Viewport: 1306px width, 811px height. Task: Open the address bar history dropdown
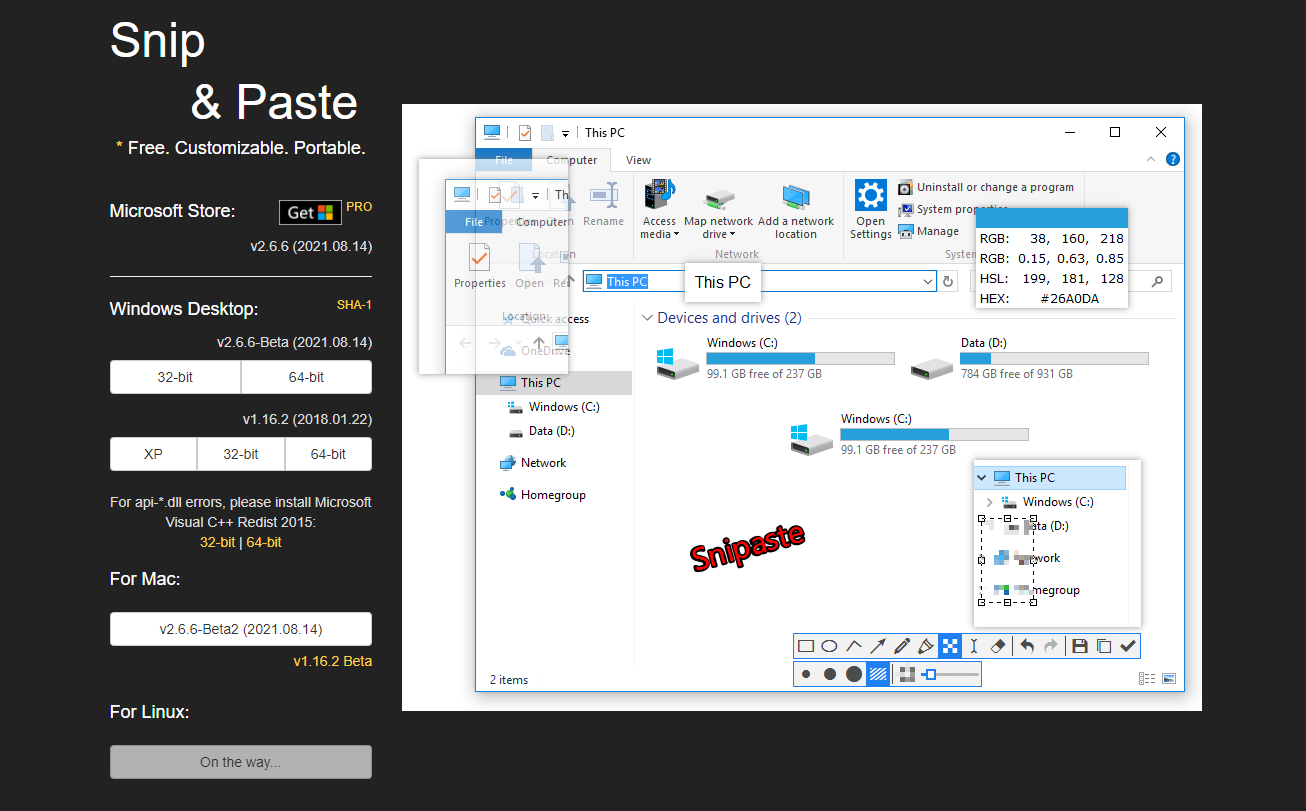coord(929,282)
